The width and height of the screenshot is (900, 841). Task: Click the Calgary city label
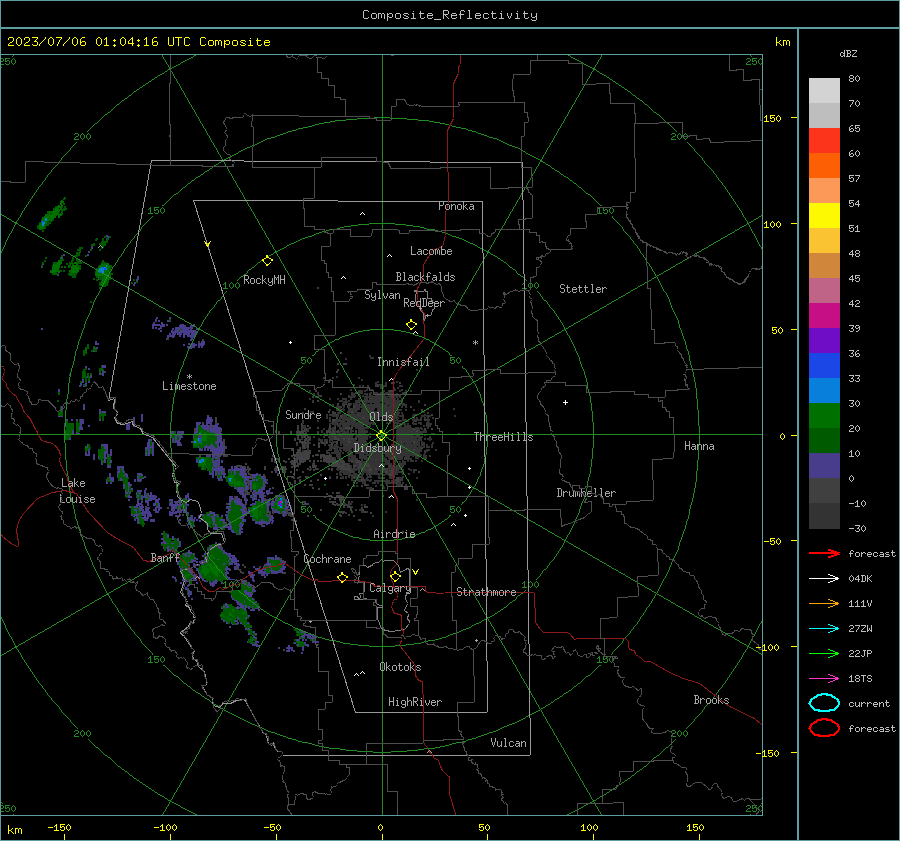(x=390, y=588)
